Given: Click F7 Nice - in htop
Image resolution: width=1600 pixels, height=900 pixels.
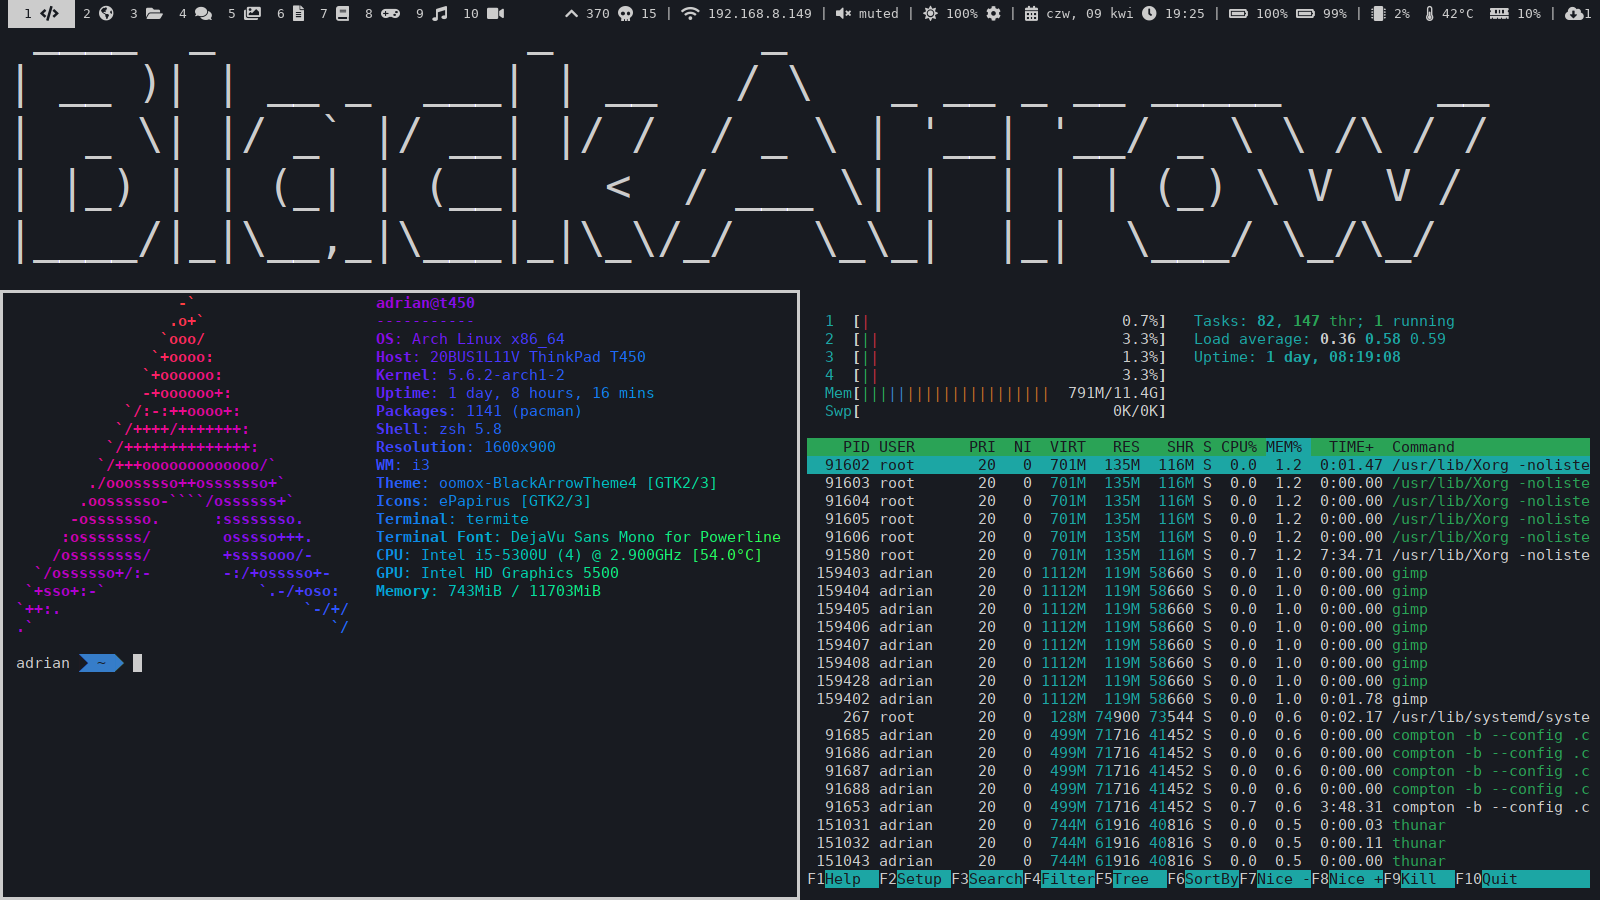Looking at the screenshot, I should [x=1275, y=879].
